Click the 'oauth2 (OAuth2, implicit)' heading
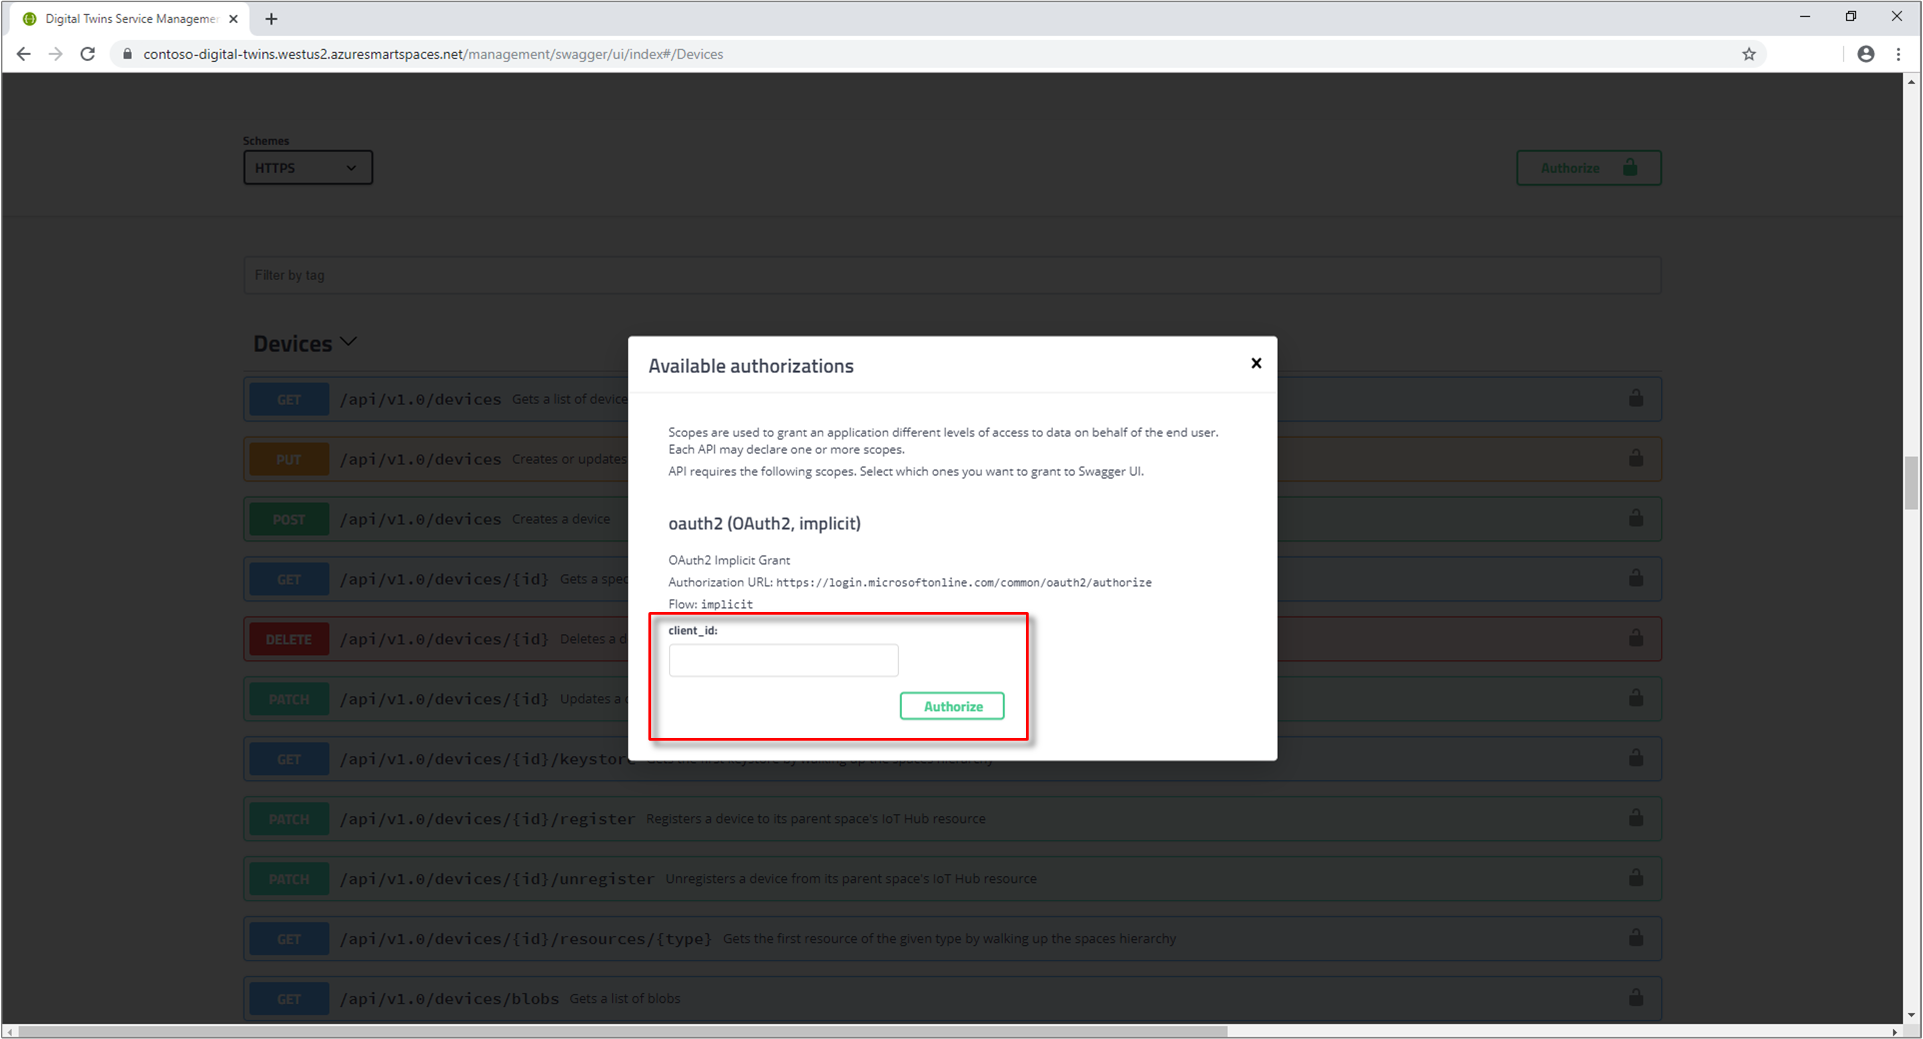This screenshot has width=1923, height=1039. point(765,523)
